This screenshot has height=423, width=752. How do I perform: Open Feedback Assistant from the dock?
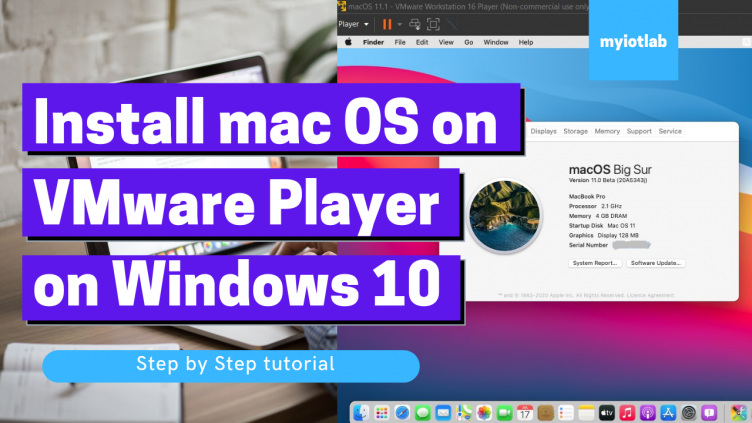(x=709, y=412)
